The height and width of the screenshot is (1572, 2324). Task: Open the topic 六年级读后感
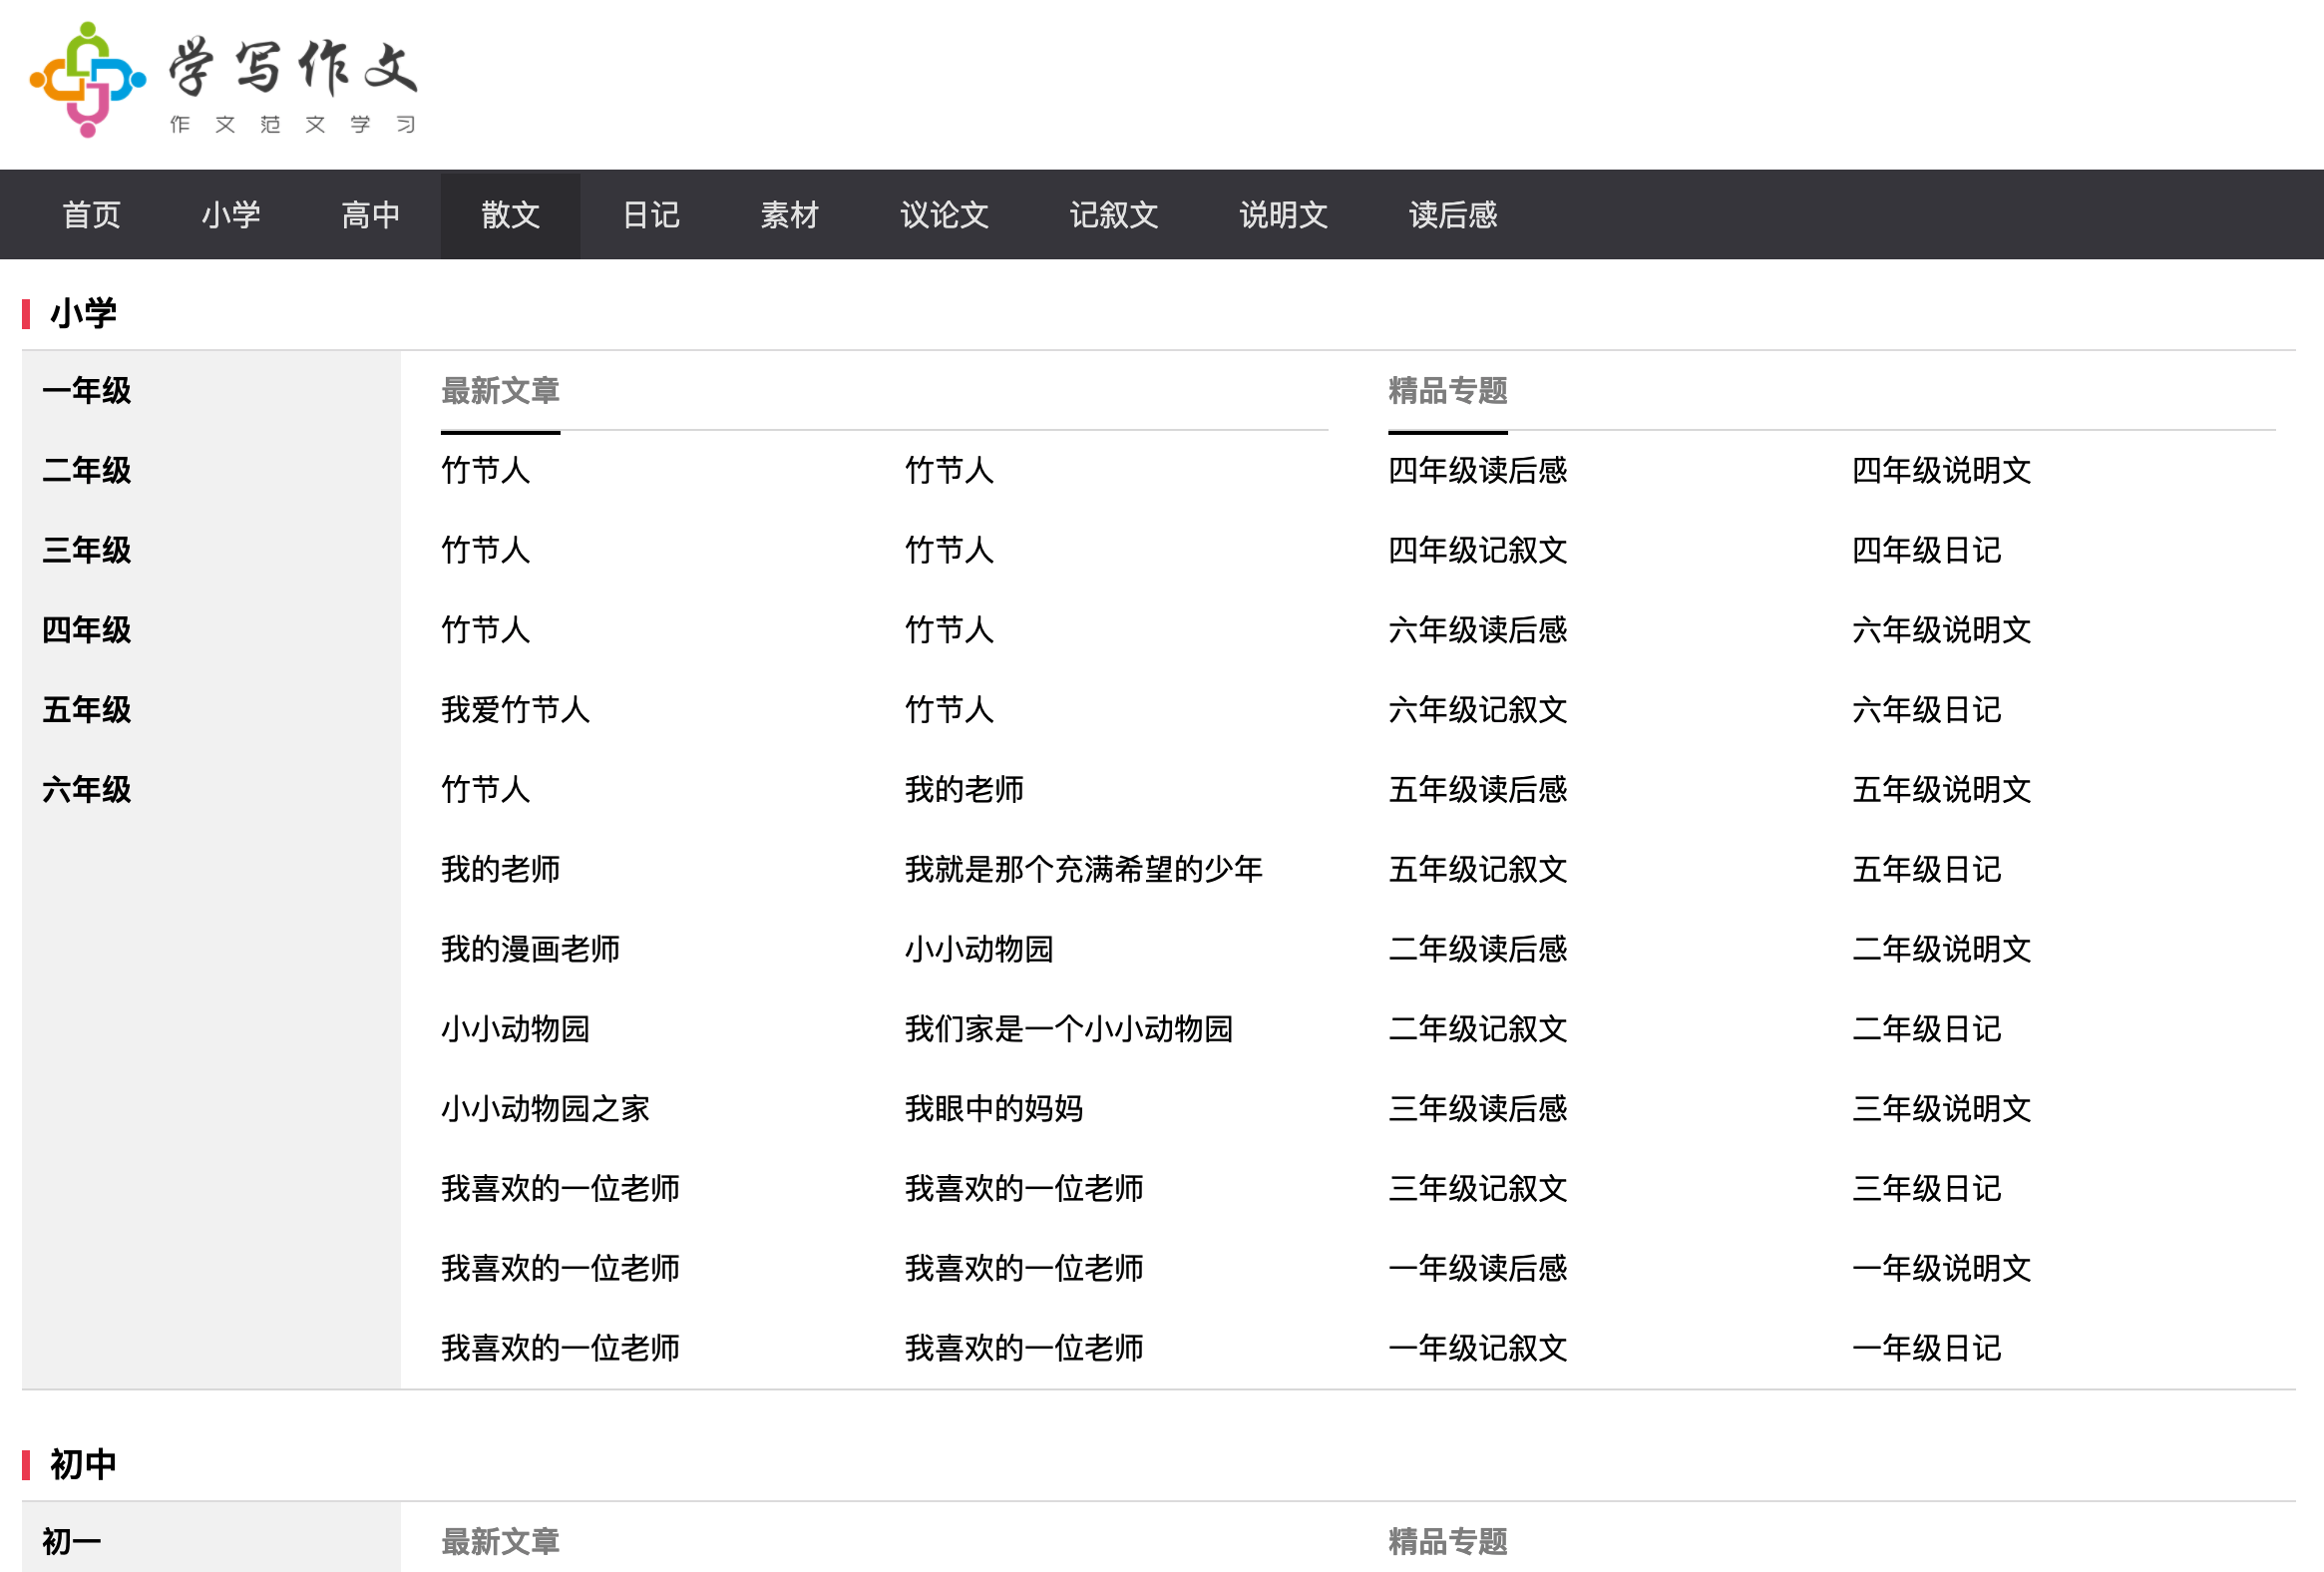tap(1478, 631)
